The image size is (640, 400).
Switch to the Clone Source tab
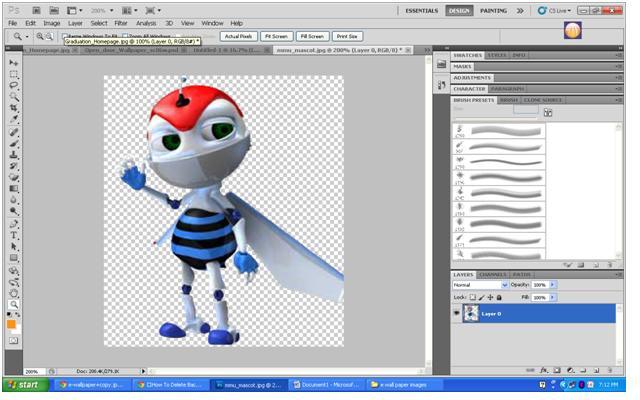tap(543, 100)
